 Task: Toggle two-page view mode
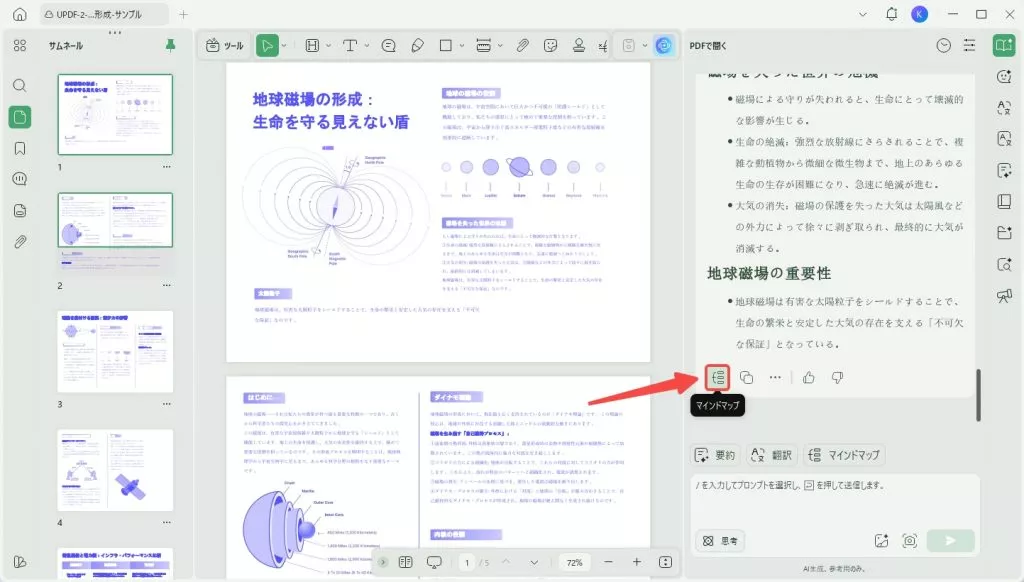[405, 562]
